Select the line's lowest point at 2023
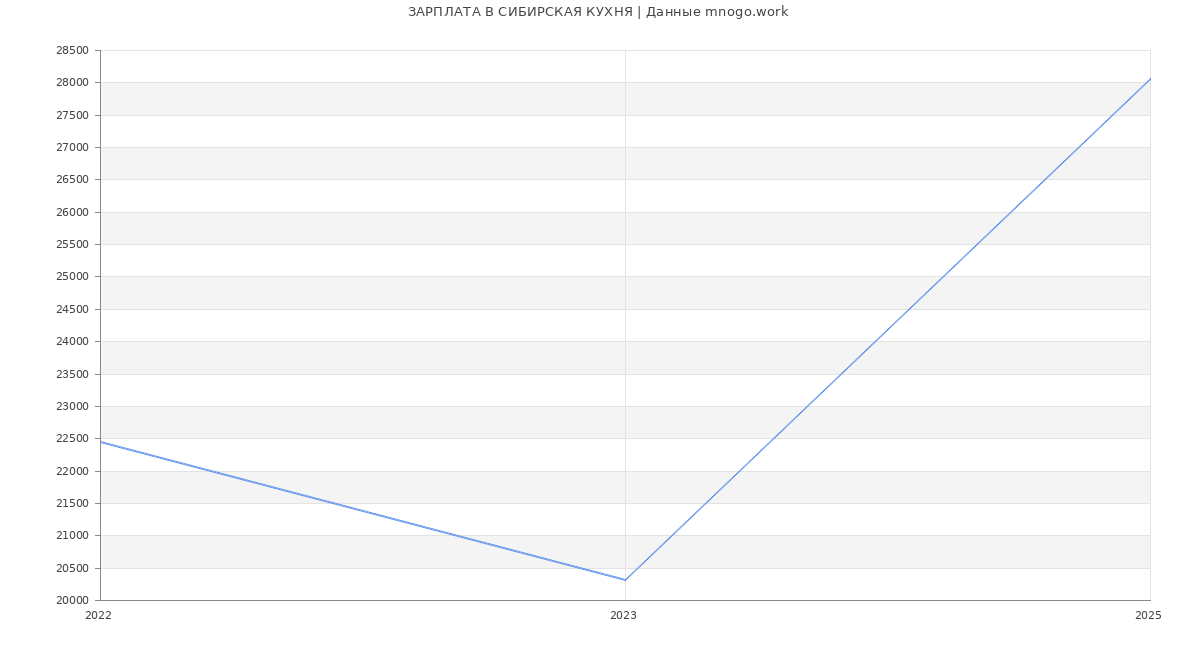The width and height of the screenshot is (1200, 650). [625, 580]
